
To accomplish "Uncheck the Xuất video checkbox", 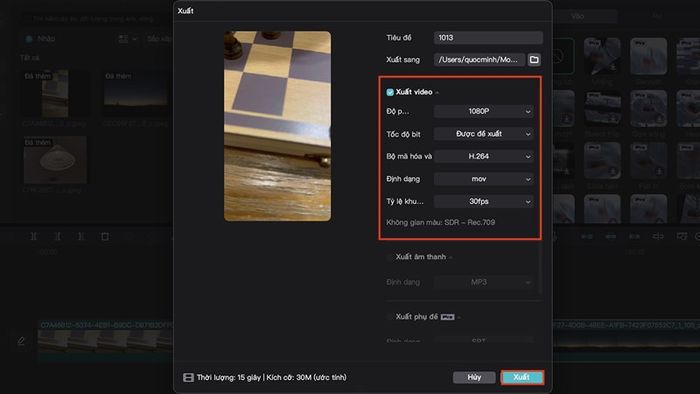I will point(390,92).
